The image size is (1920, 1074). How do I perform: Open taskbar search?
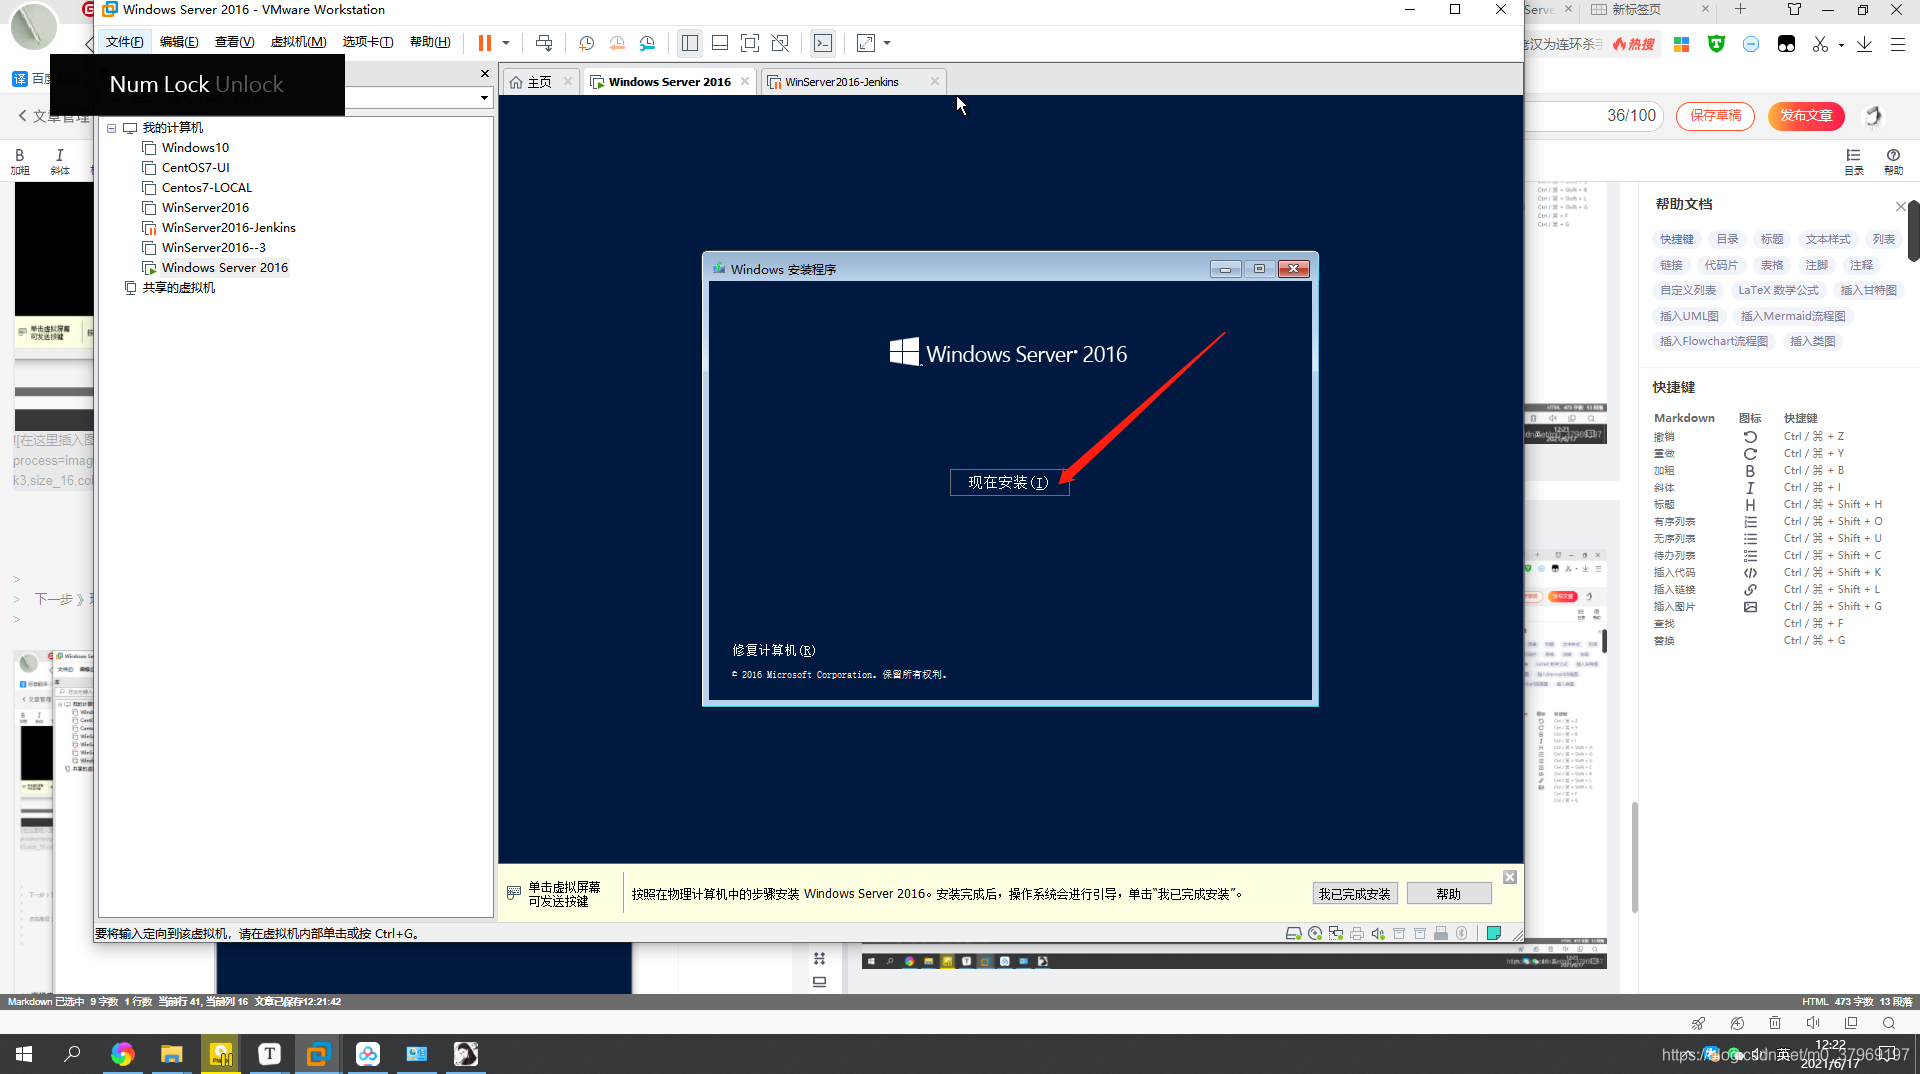click(72, 1054)
